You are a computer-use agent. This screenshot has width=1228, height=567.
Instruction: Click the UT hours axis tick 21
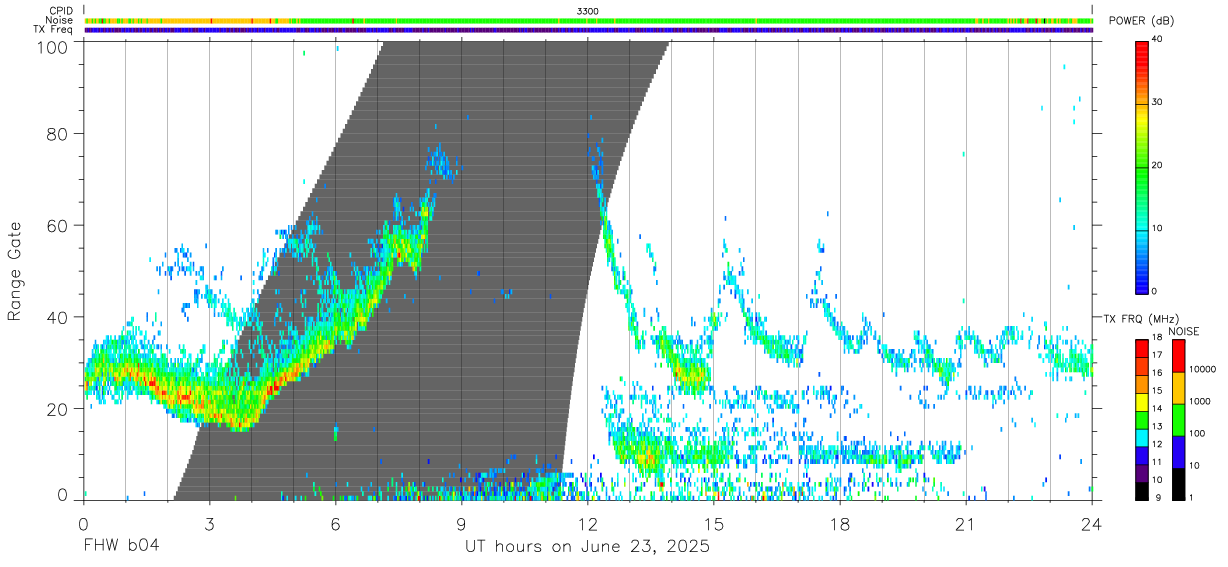click(x=966, y=524)
